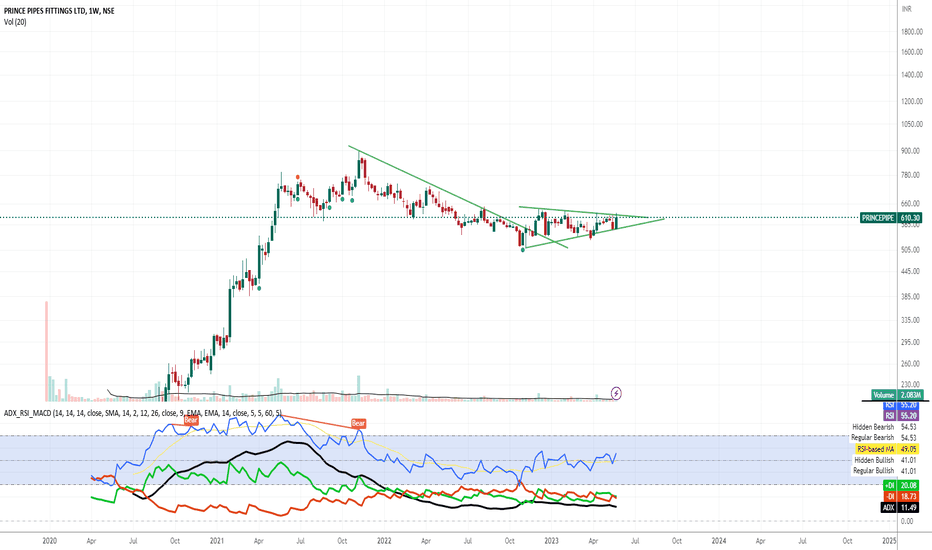This screenshot has width=932, height=550.
Task: Click the Hidden Bullish 41.01 label
Action: point(886,460)
